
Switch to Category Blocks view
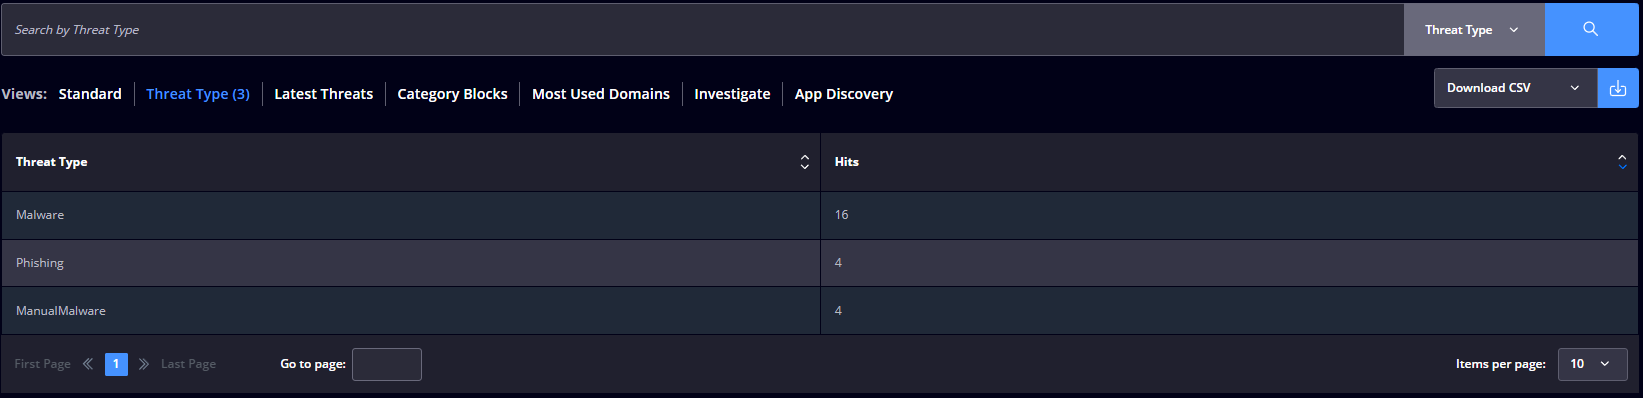click(x=453, y=94)
